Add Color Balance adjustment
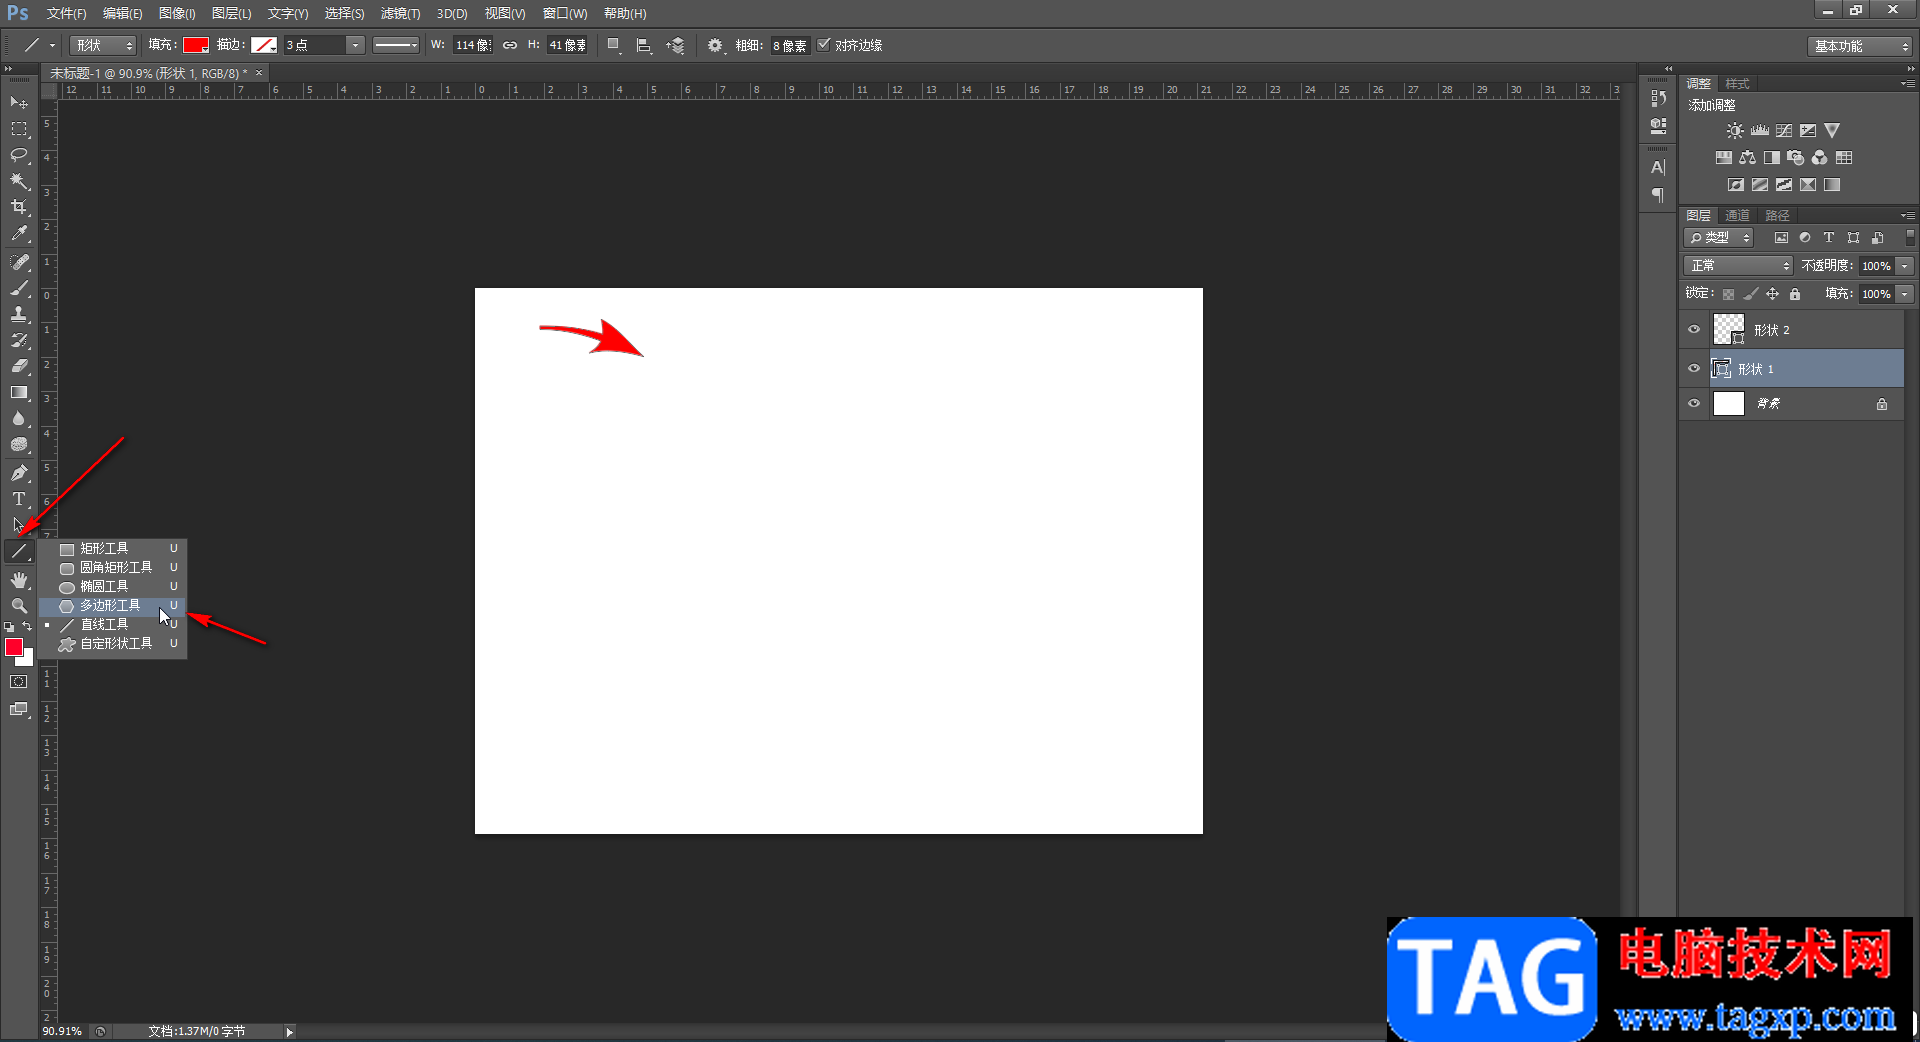 1747,158
